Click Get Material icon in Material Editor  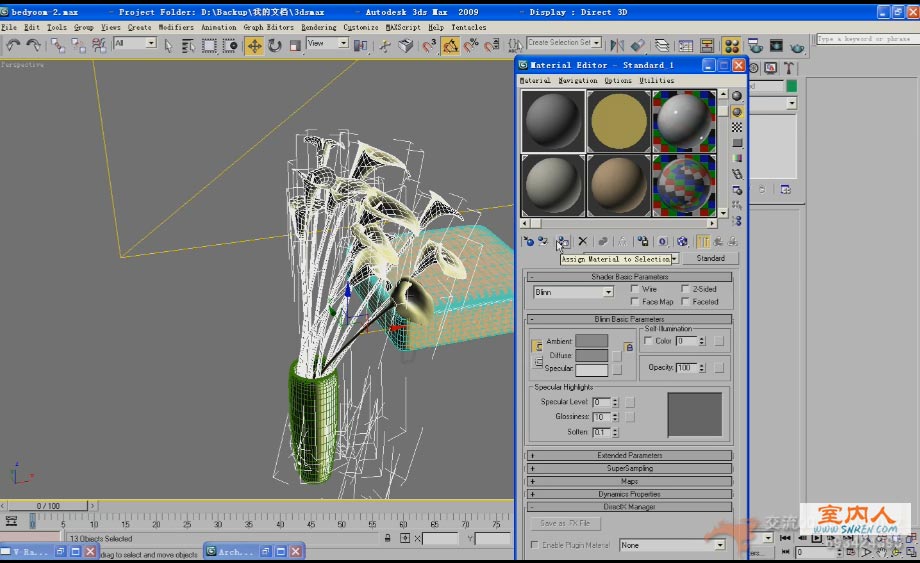(x=528, y=242)
